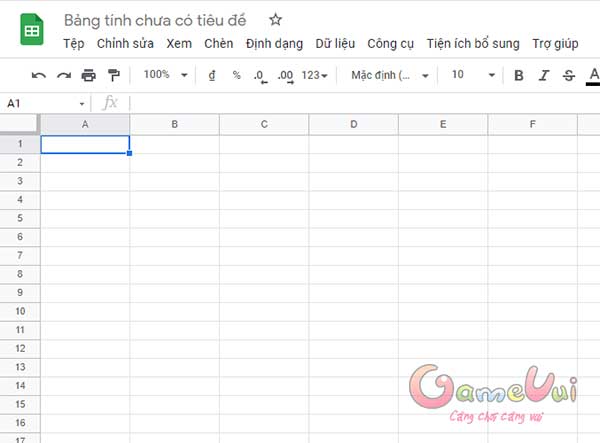Select column E header

tap(443, 124)
